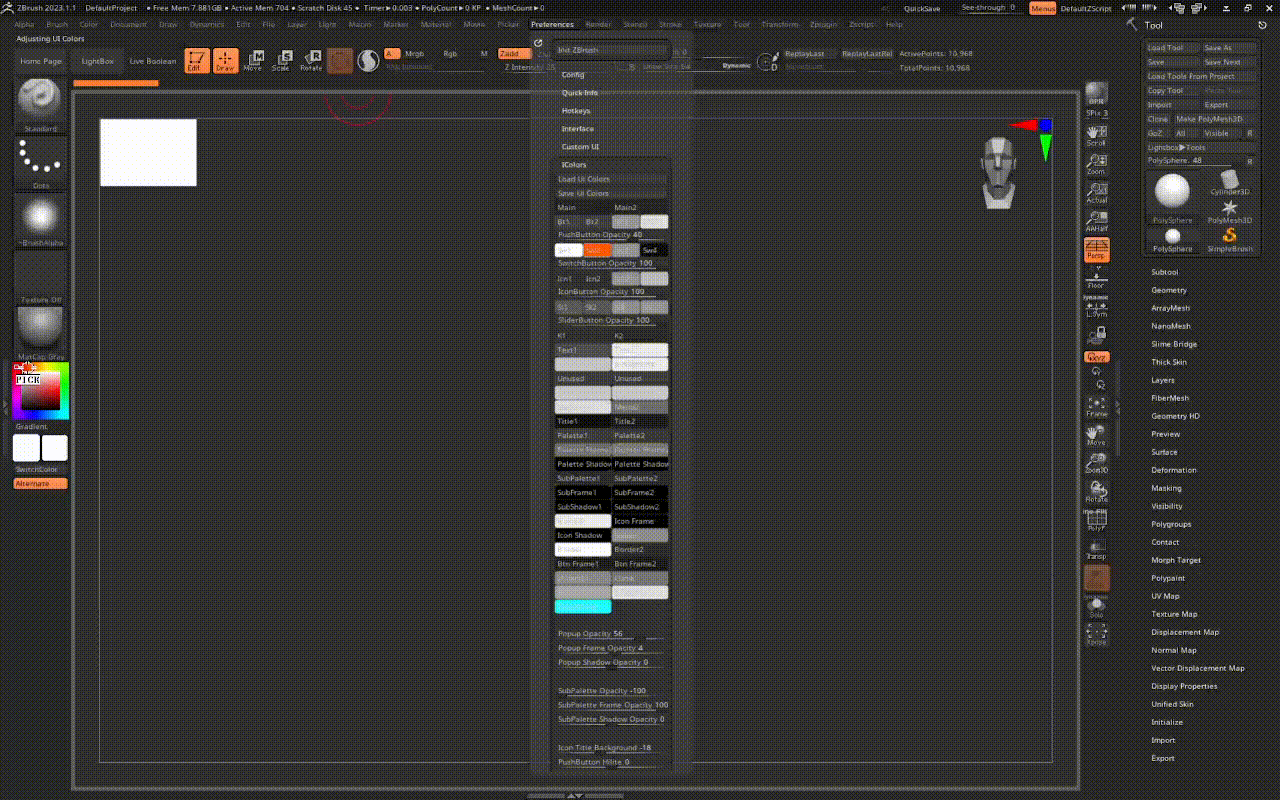Click the Frame icon in right shelf

[x=1097, y=406]
